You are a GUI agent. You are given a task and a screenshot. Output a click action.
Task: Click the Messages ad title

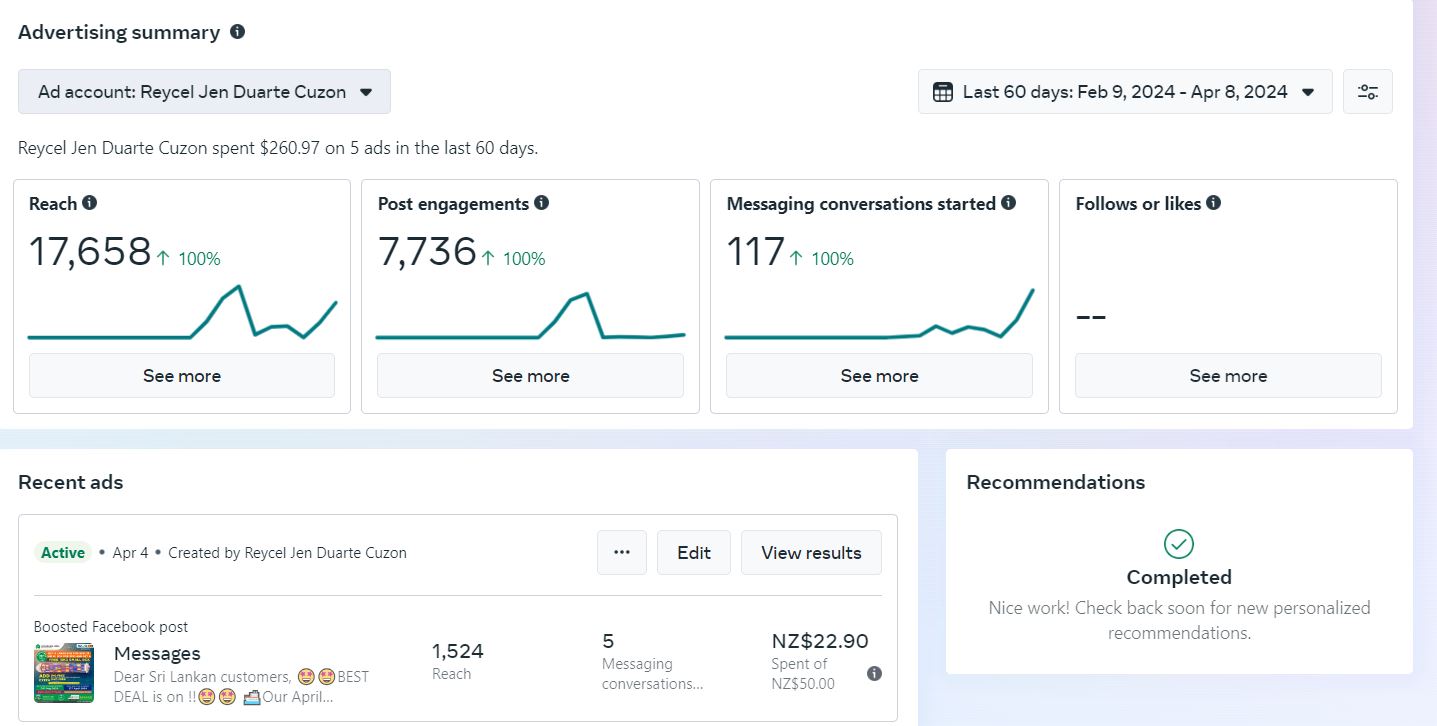click(157, 653)
